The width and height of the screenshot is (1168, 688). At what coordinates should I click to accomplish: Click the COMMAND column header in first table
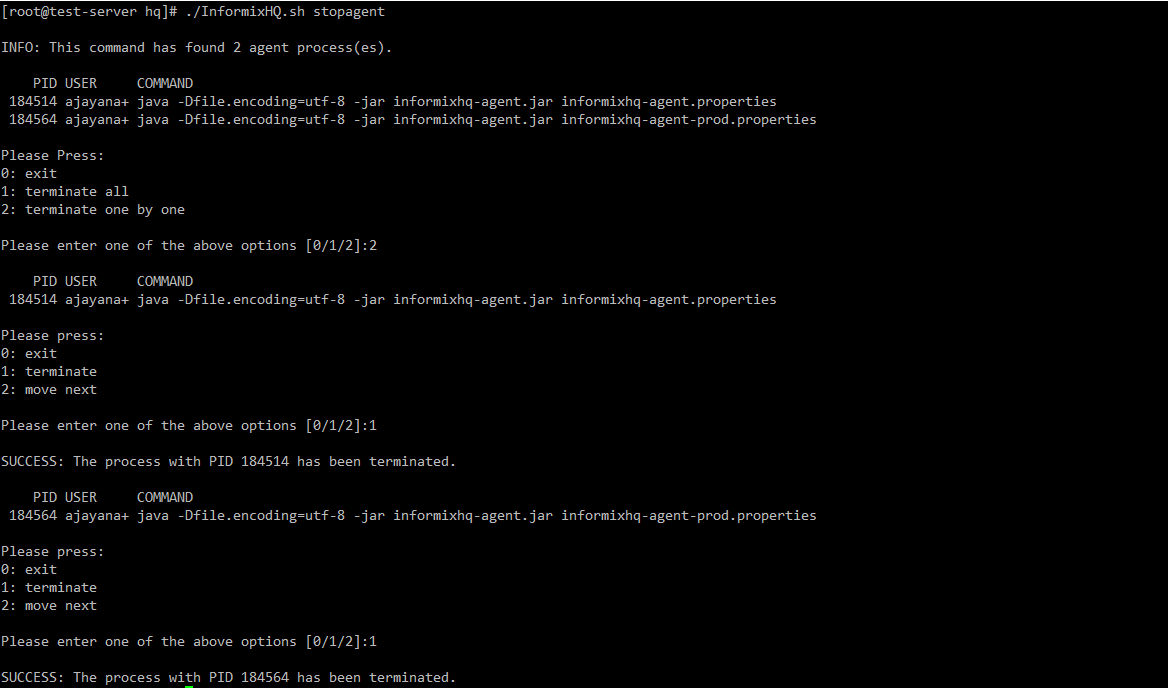point(165,83)
